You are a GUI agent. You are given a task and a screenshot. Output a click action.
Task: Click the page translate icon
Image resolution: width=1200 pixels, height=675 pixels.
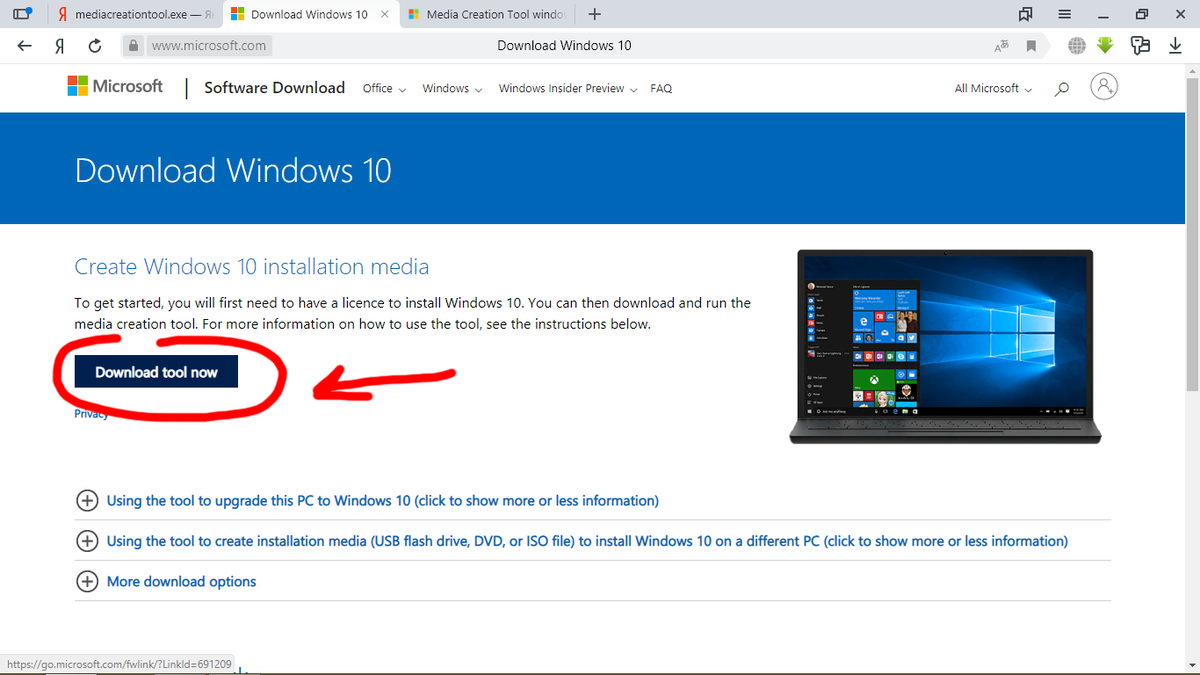(1001, 46)
